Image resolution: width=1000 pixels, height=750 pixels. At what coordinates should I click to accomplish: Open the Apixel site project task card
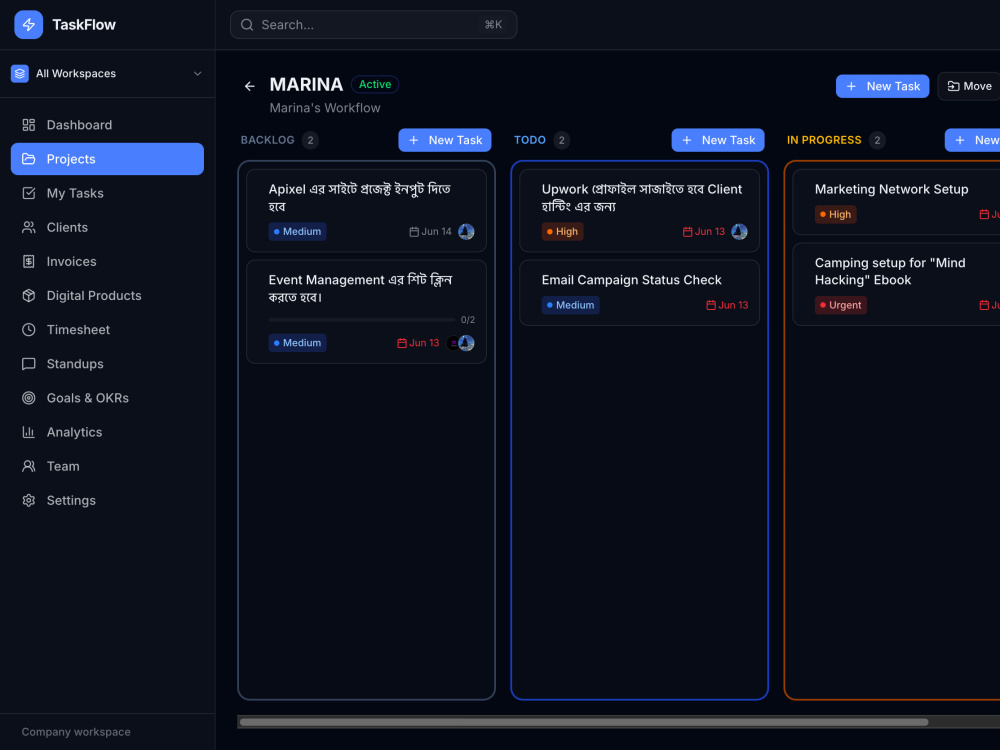366,210
